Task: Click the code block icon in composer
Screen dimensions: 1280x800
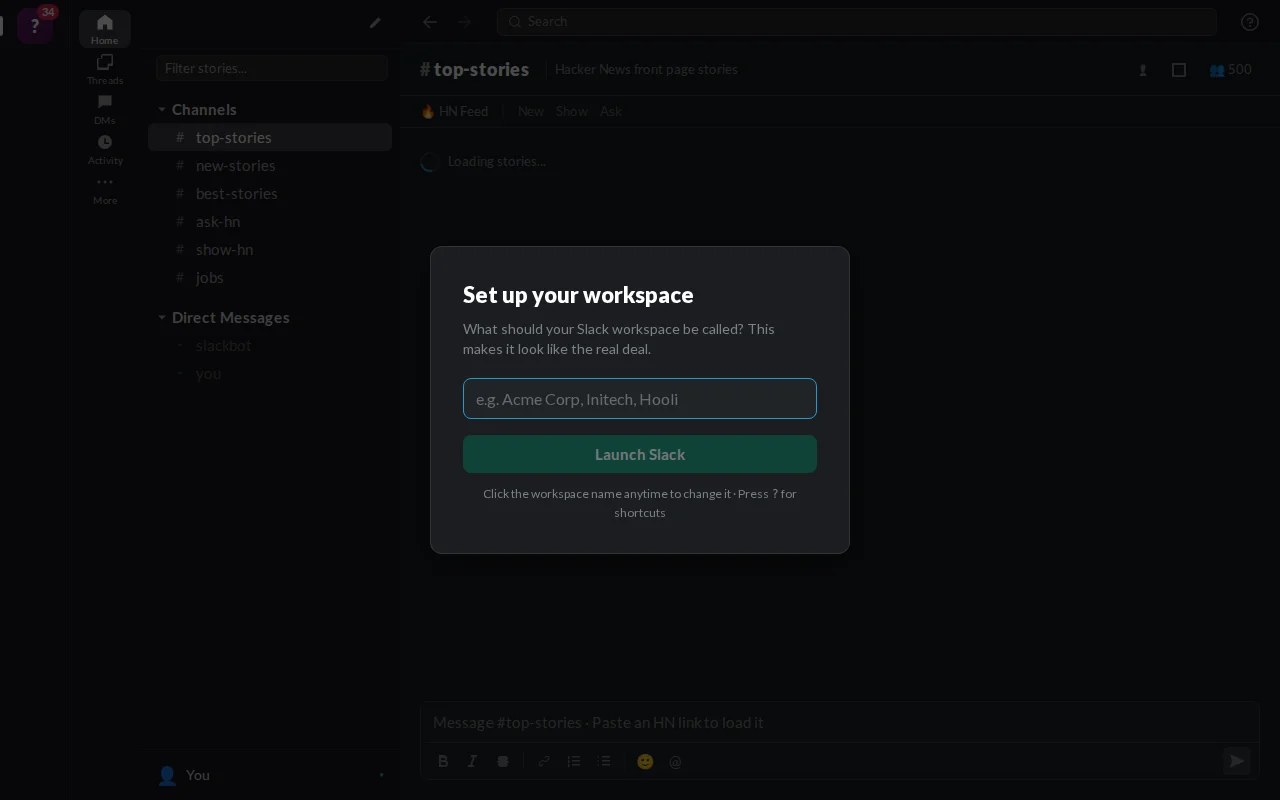Action: pos(503,761)
